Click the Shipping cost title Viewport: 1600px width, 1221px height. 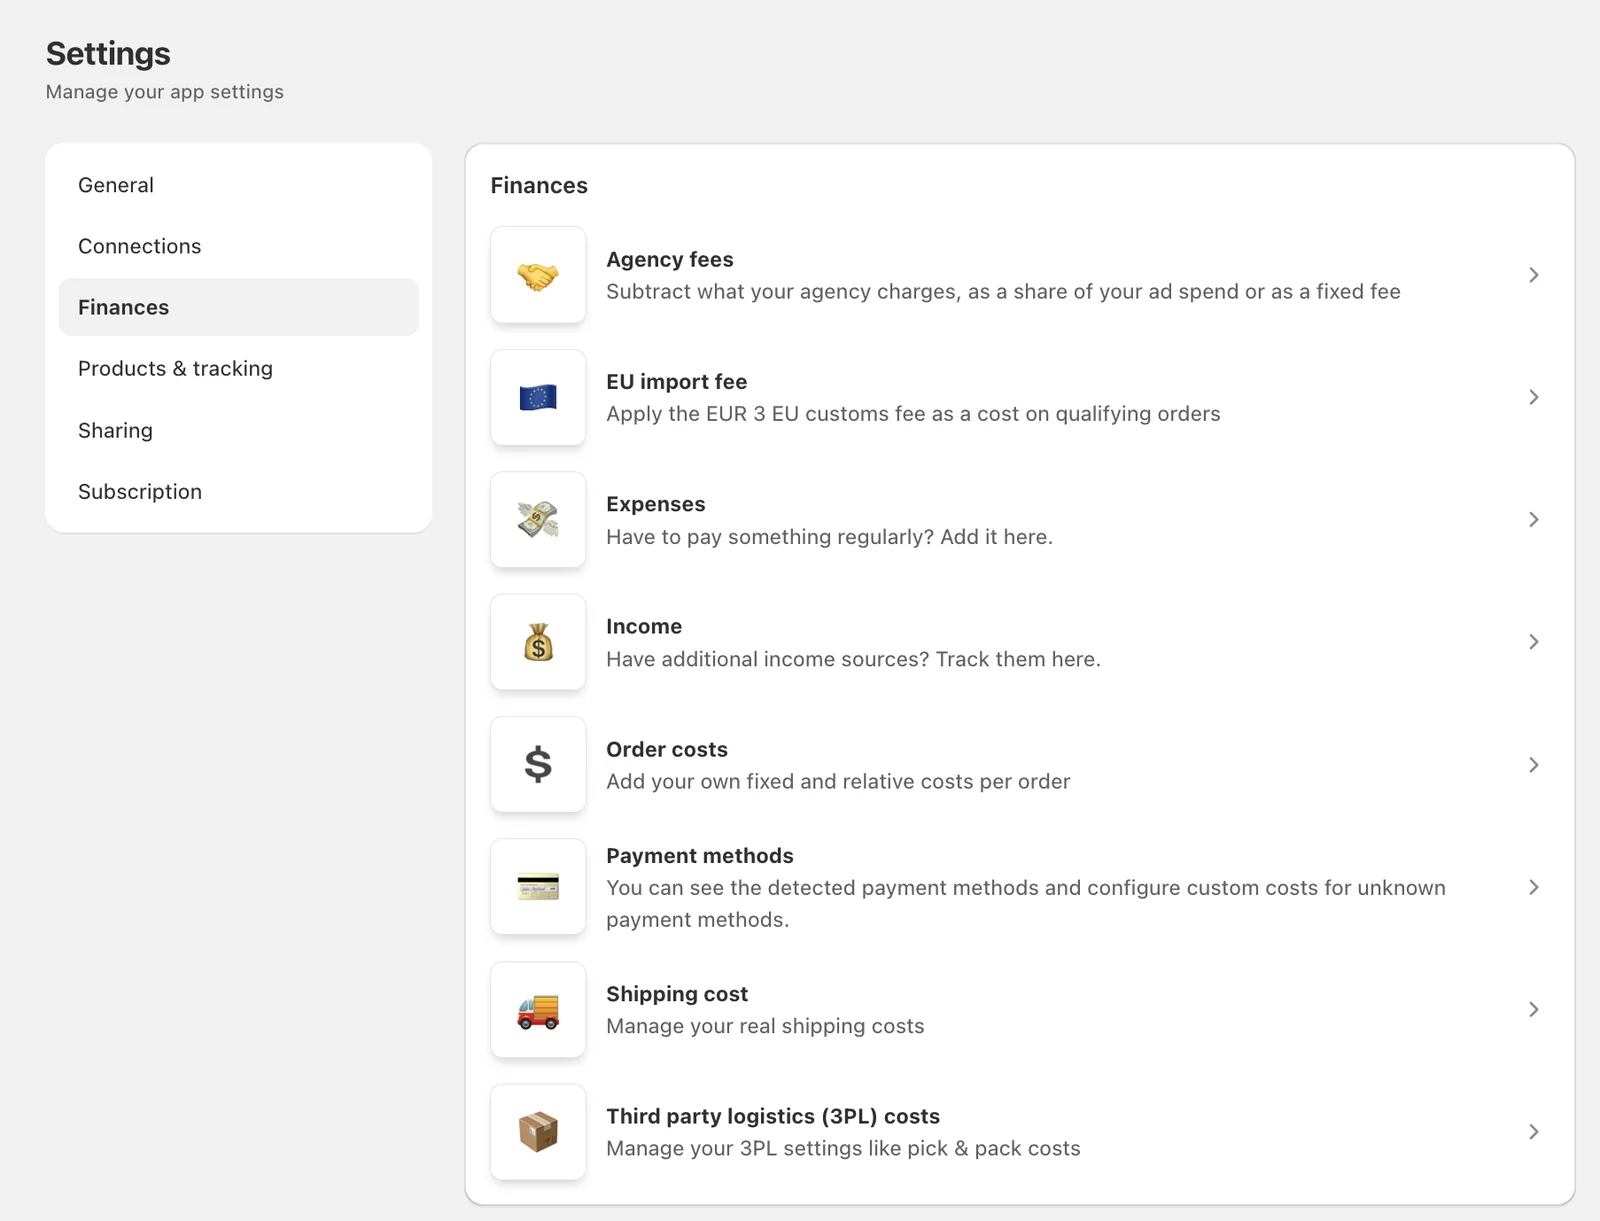click(x=676, y=994)
